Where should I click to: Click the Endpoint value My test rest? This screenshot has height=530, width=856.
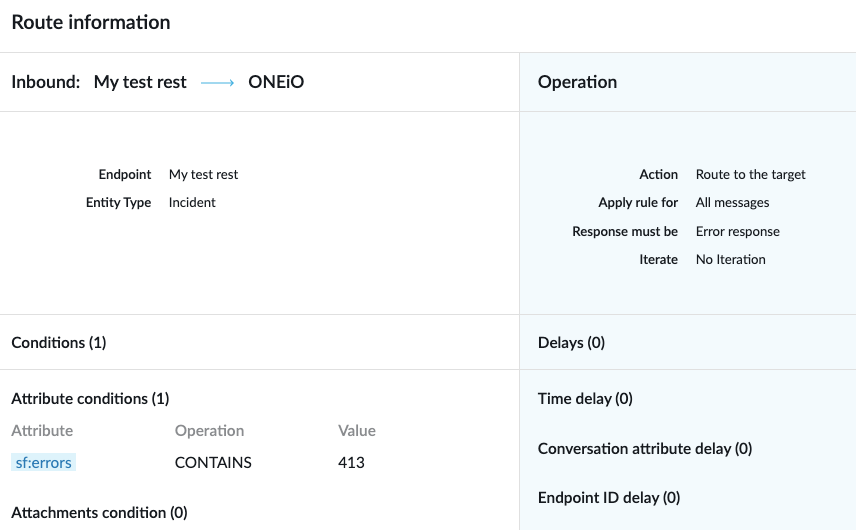(x=203, y=174)
